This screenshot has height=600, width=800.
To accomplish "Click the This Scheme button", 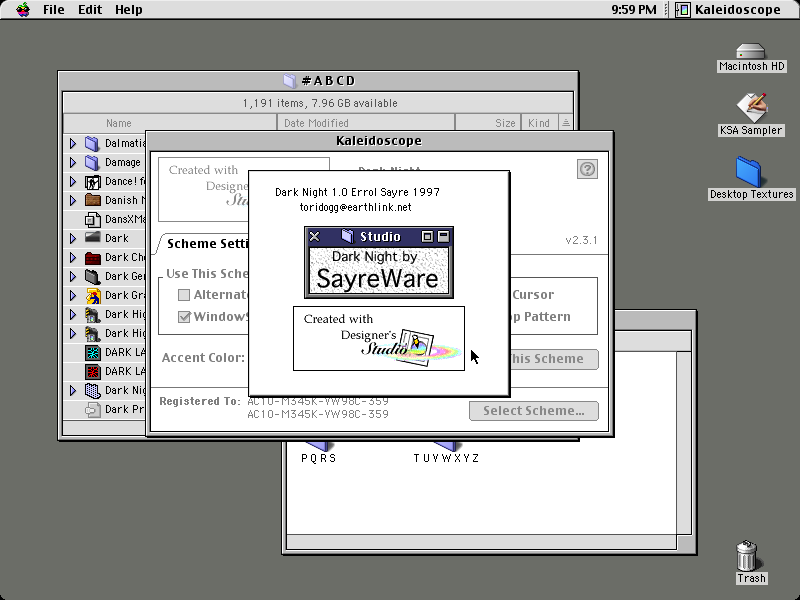I will point(554,359).
